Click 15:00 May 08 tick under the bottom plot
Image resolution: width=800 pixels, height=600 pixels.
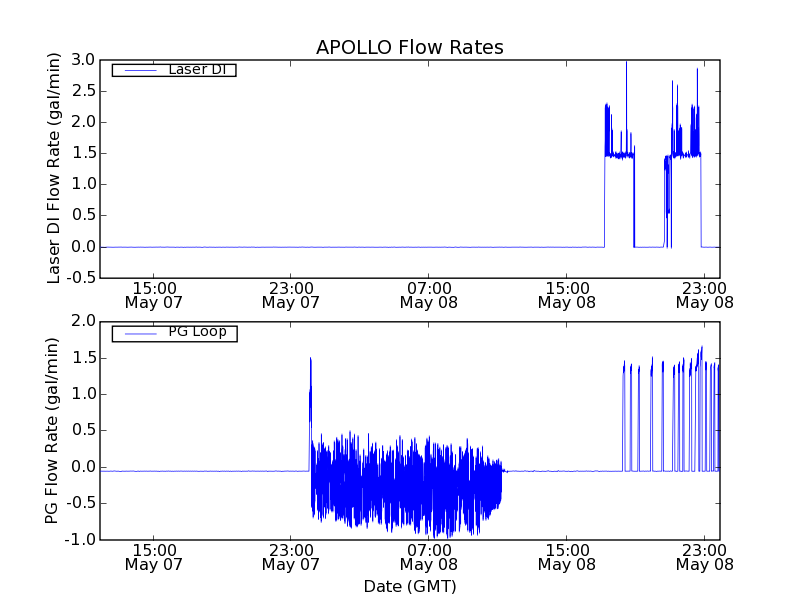coord(566,556)
